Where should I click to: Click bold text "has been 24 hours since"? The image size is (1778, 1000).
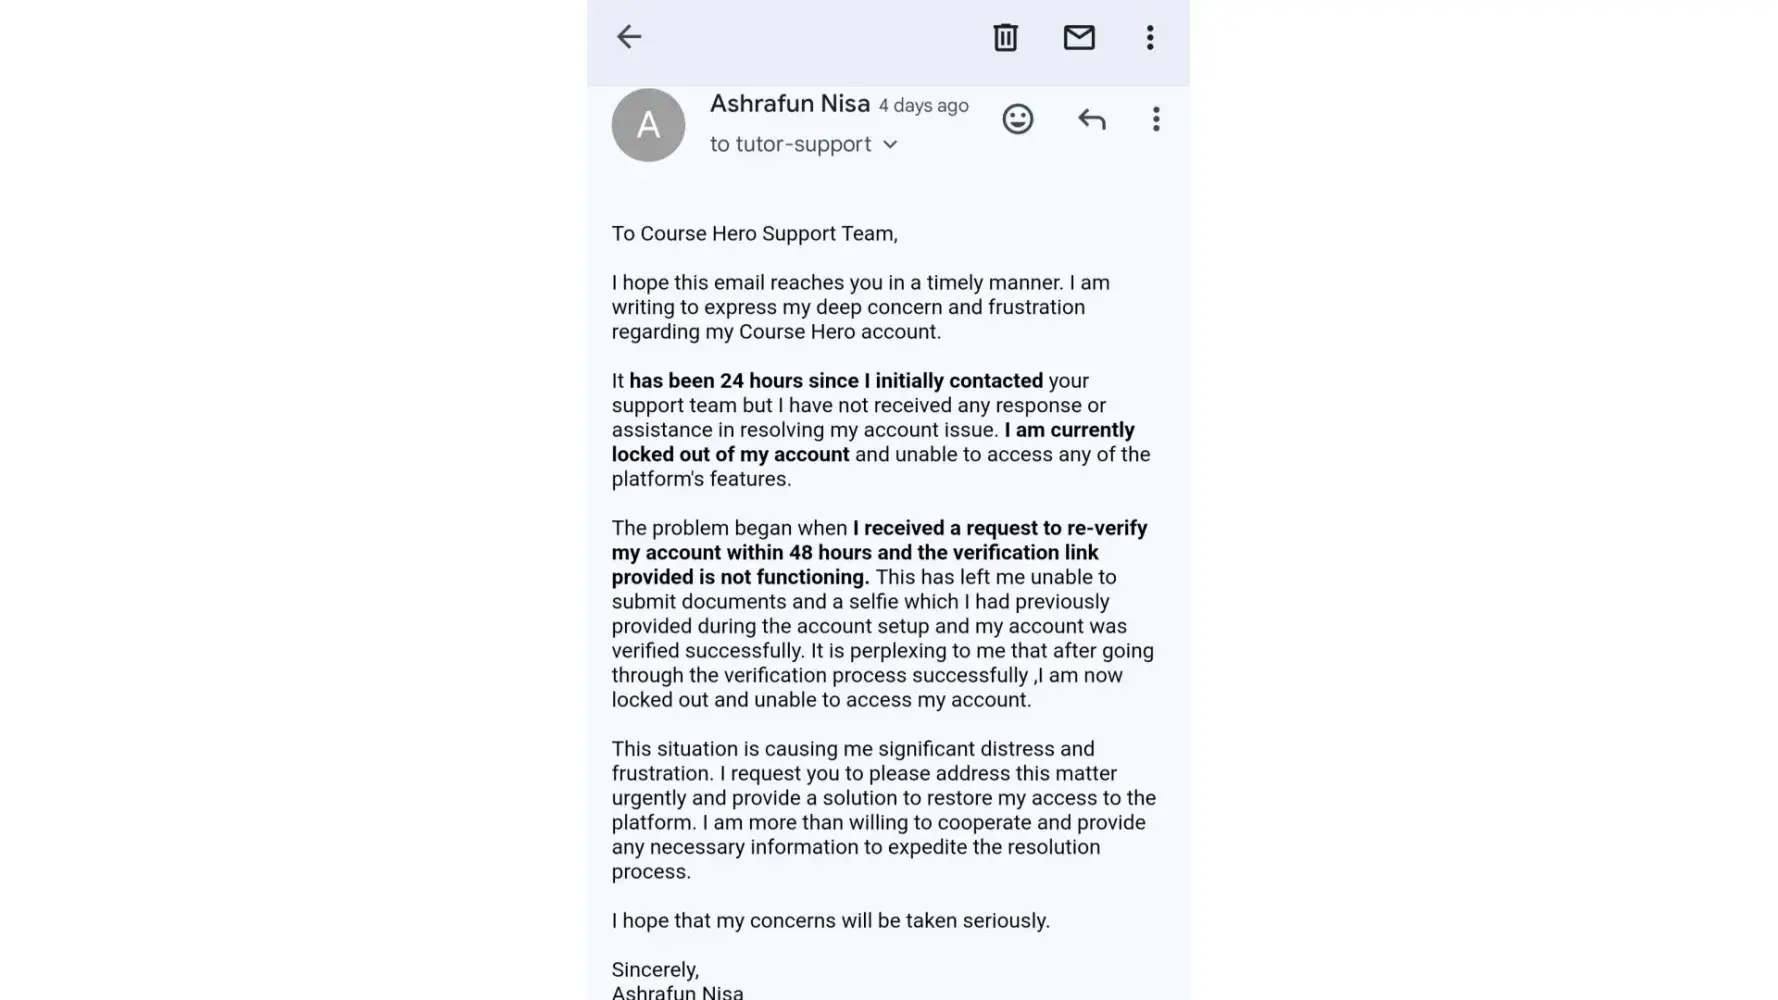[x=835, y=381]
